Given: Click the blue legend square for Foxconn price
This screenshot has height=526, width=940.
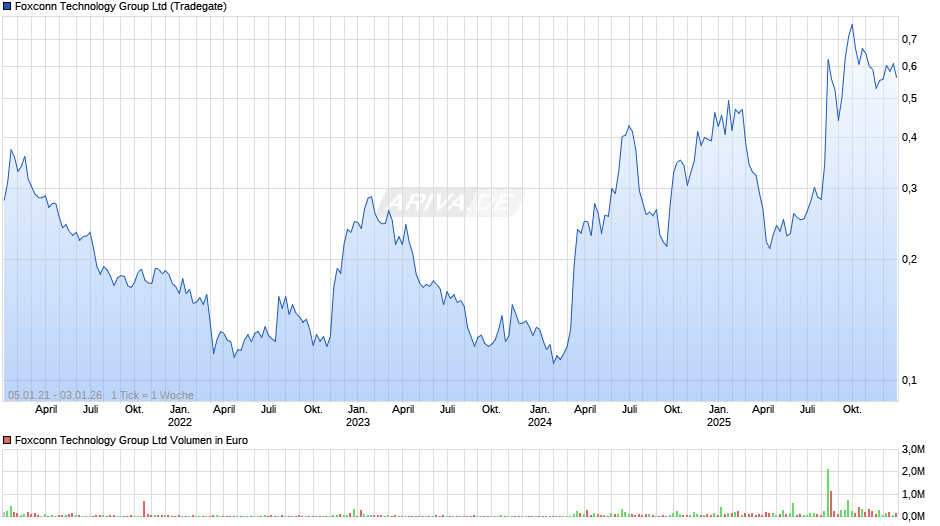Looking at the screenshot, I should (x=7, y=7).
